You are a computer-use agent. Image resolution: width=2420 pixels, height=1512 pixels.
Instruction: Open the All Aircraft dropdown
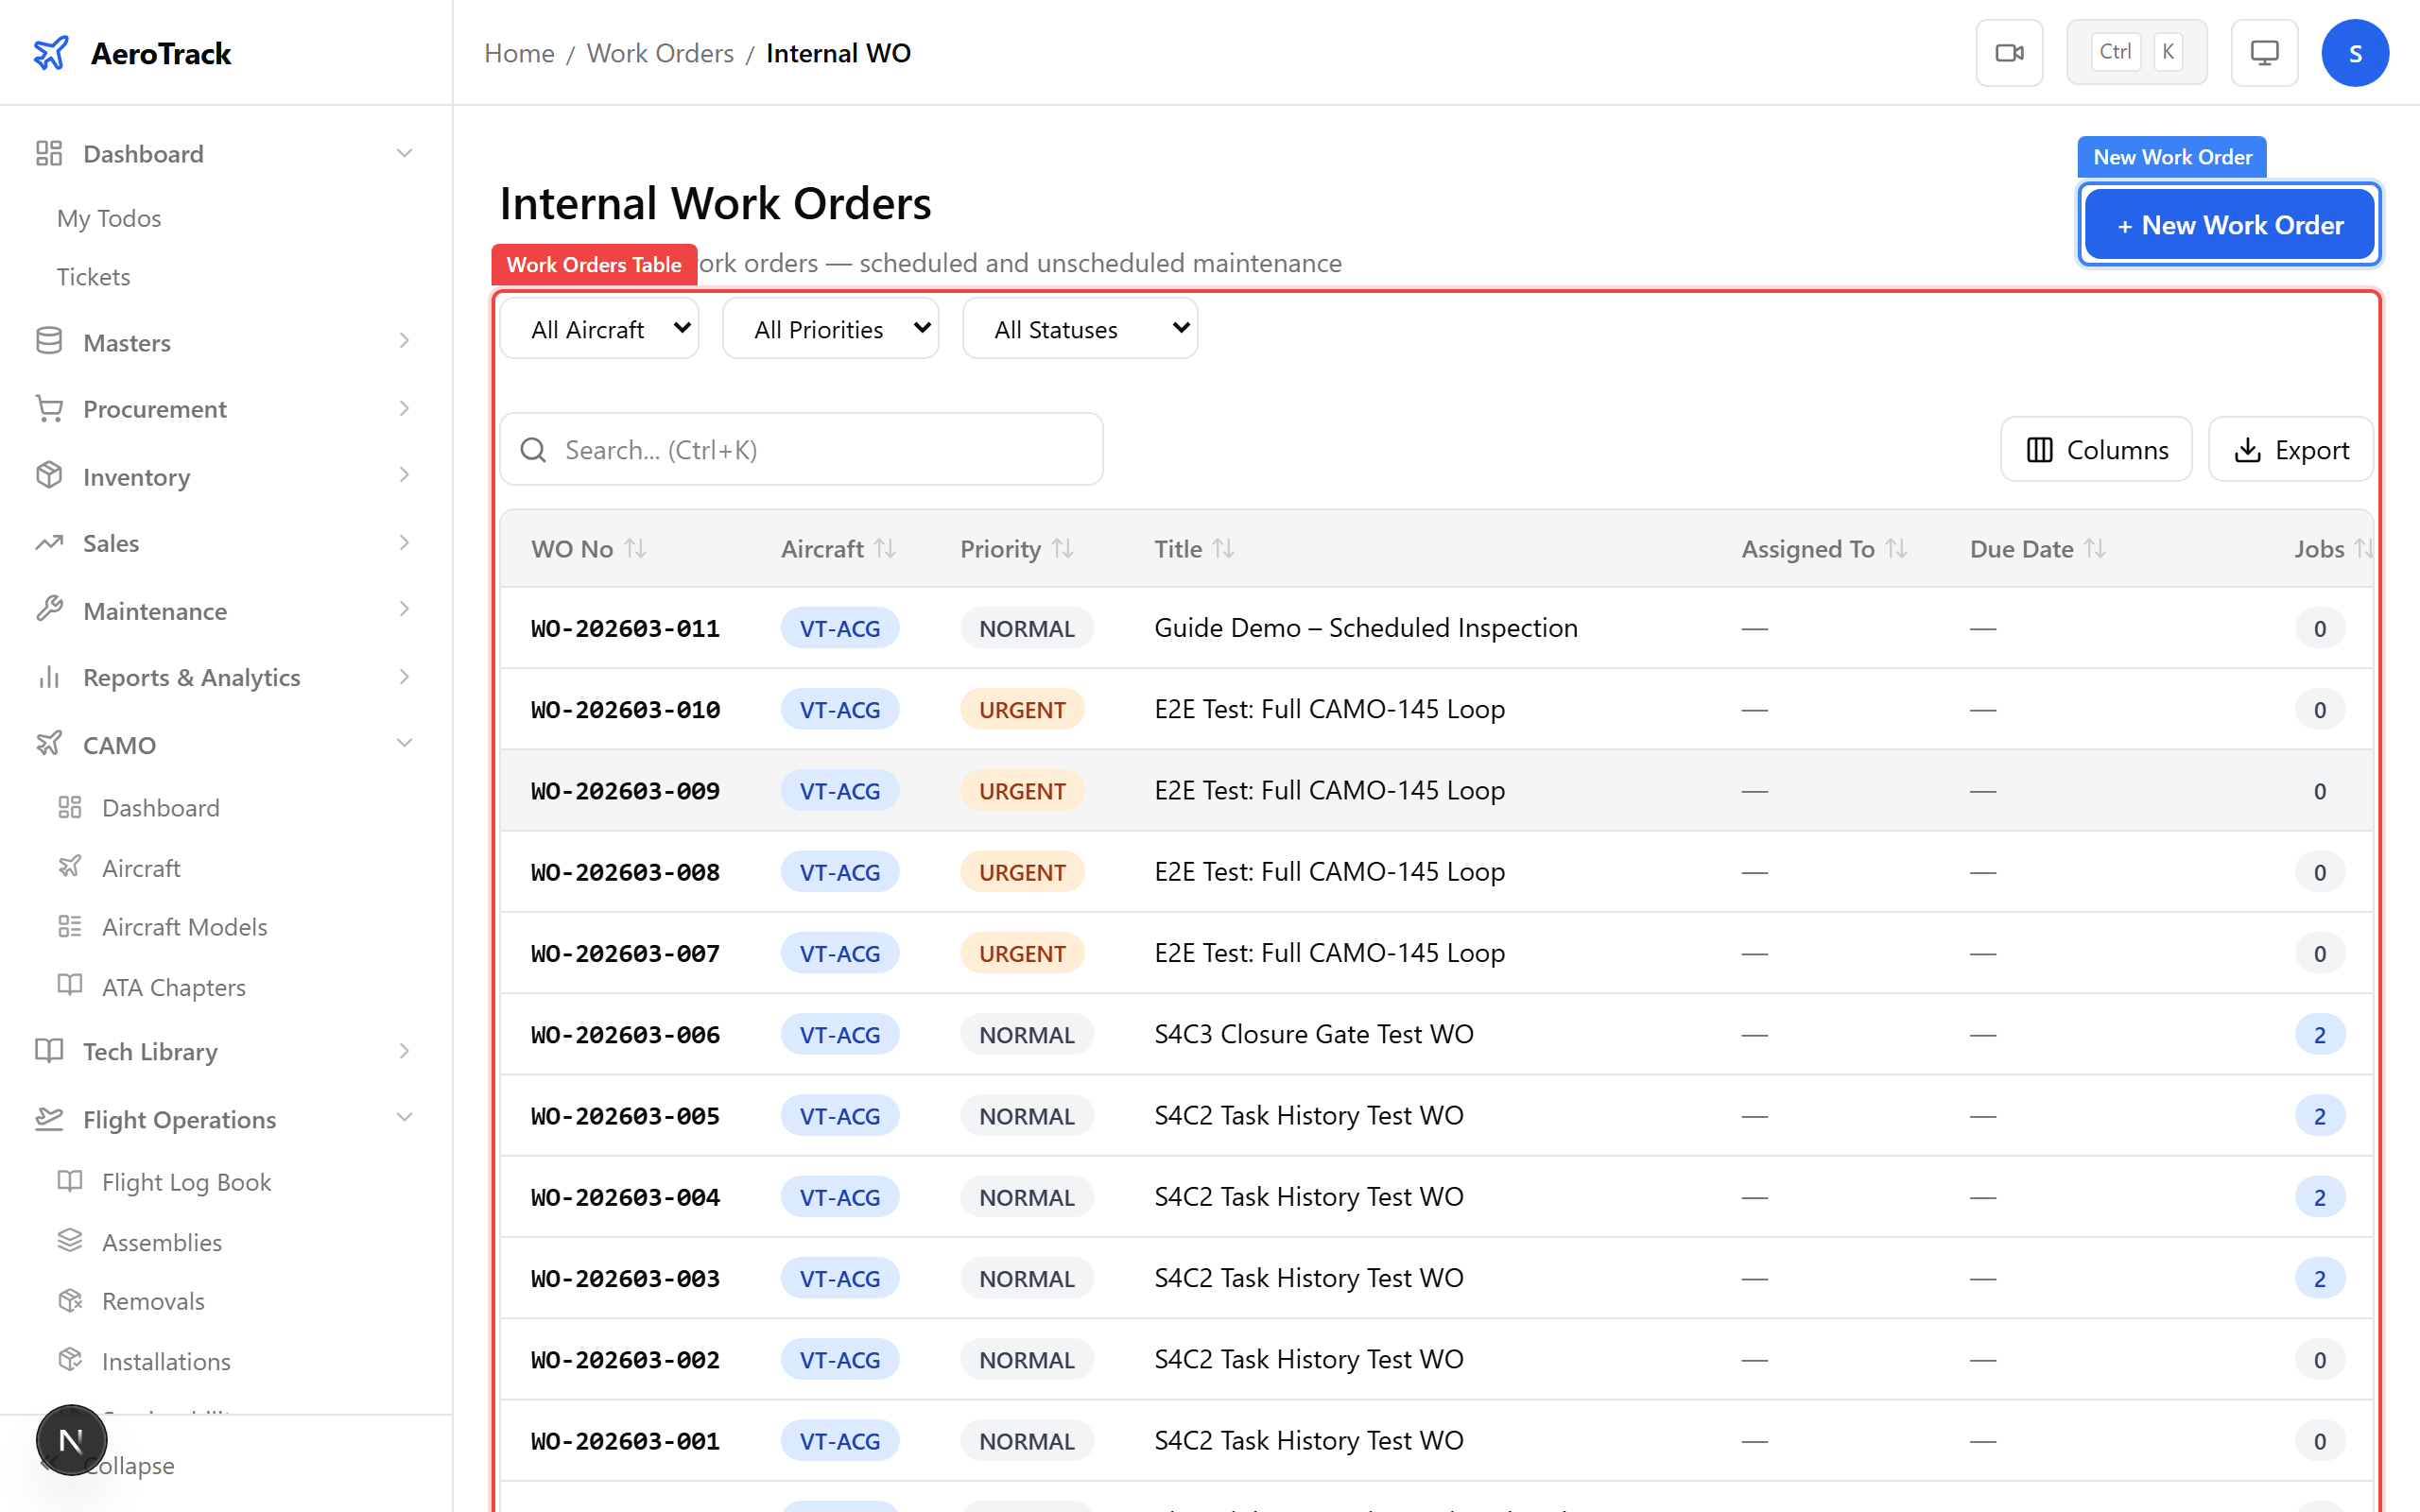click(598, 328)
